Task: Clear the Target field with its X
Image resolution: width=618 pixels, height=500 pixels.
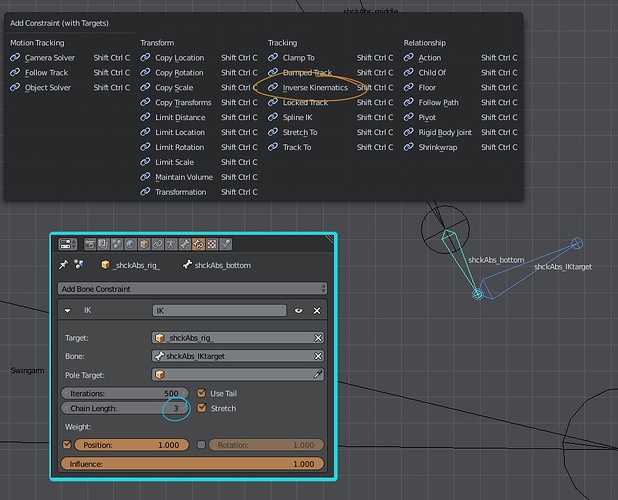Action: pyautogui.click(x=318, y=338)
